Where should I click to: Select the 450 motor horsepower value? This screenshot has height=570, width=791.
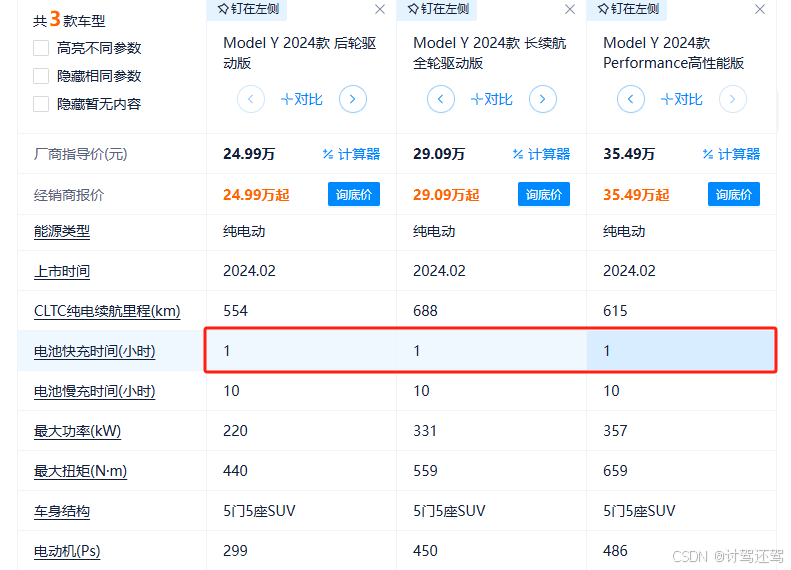pos(425,551)
